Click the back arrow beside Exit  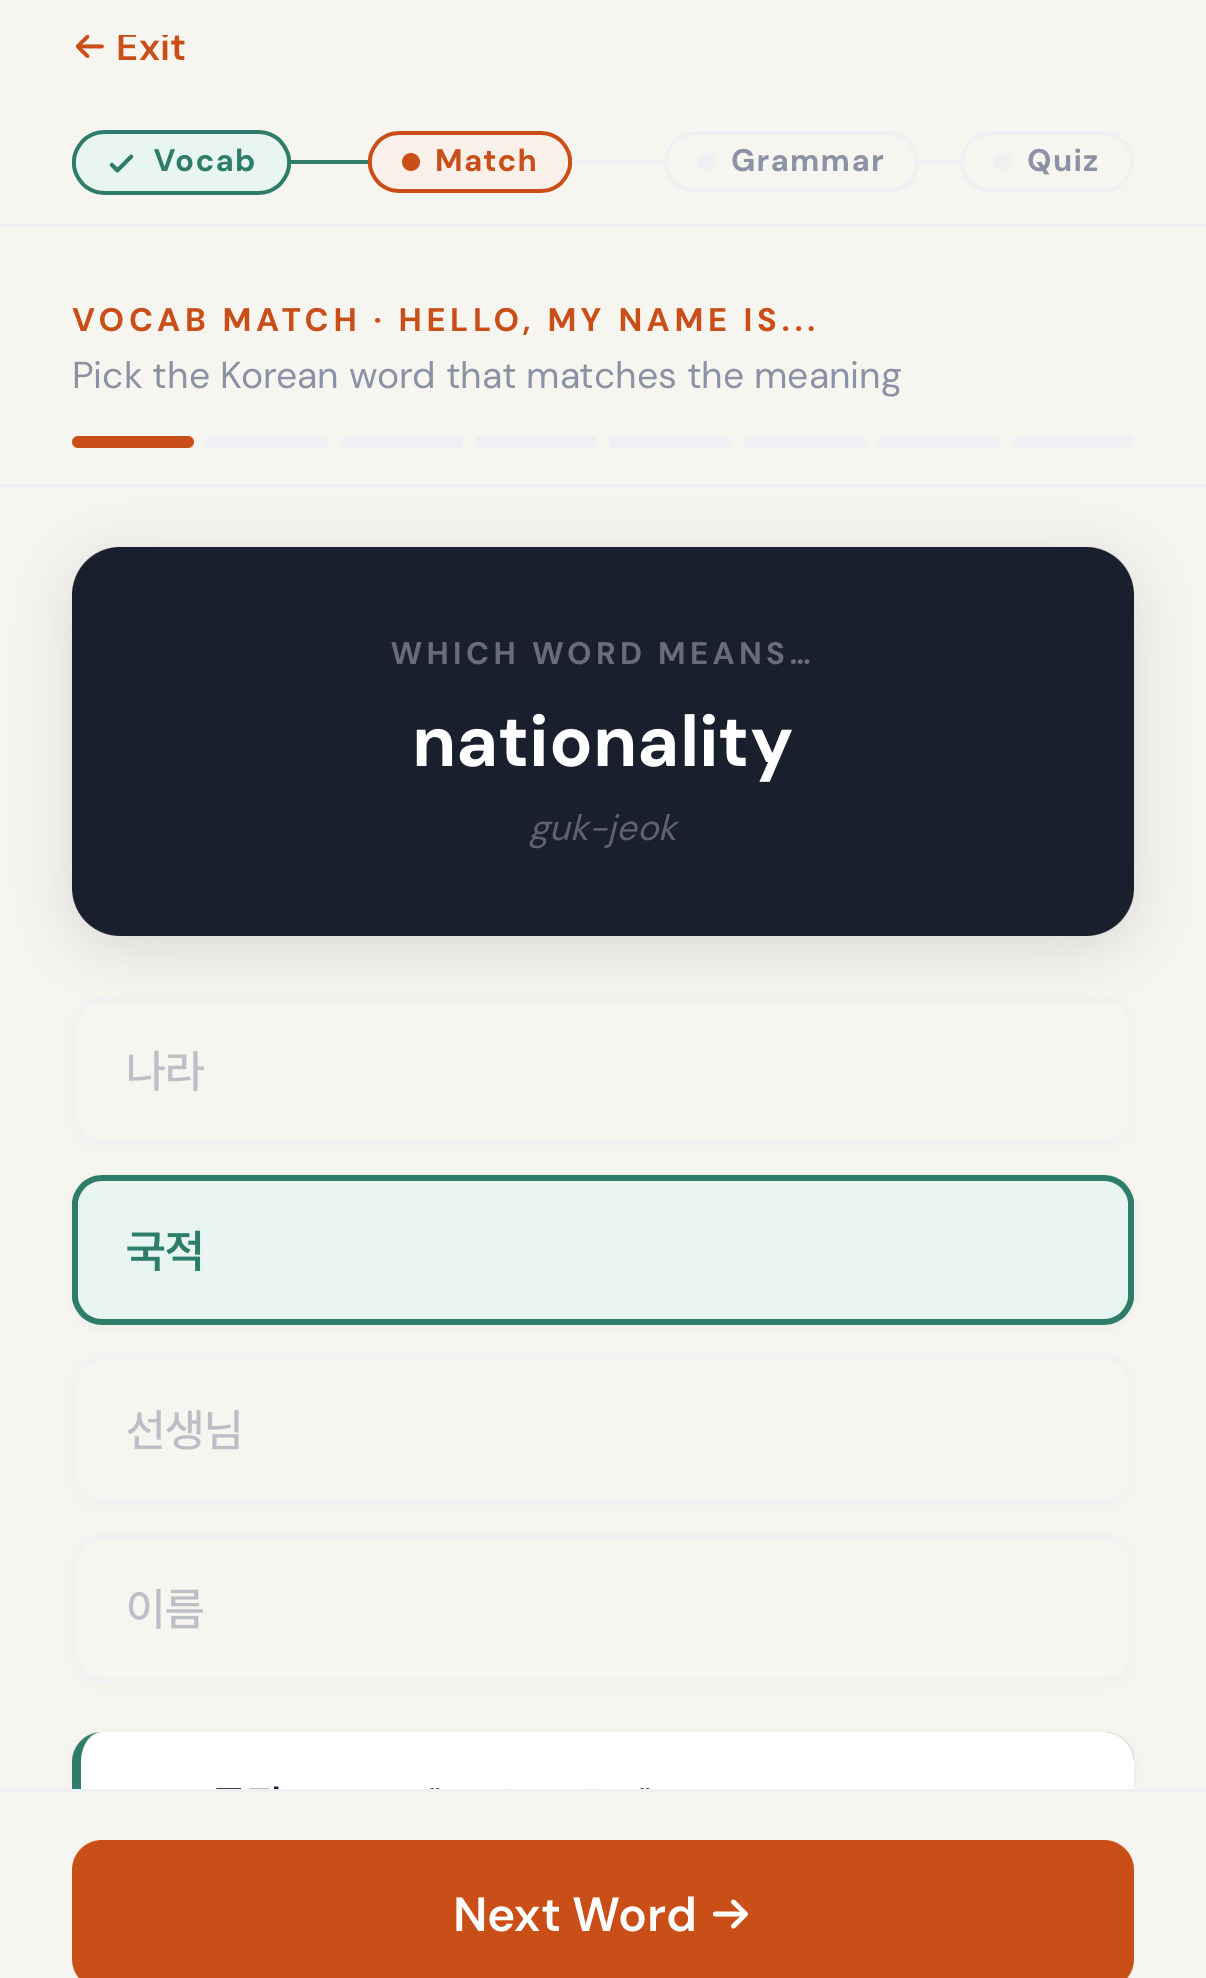(89, 46)
